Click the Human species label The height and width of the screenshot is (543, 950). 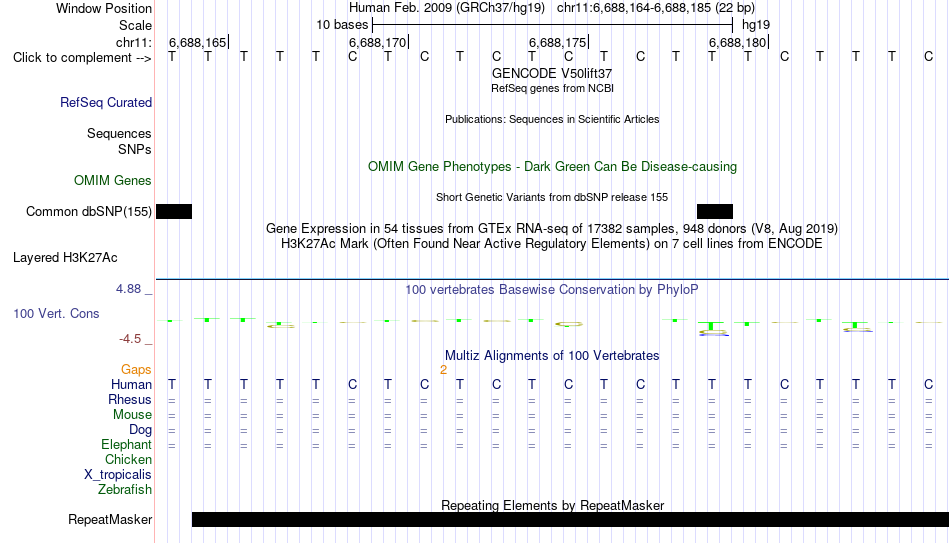[131, 384]
